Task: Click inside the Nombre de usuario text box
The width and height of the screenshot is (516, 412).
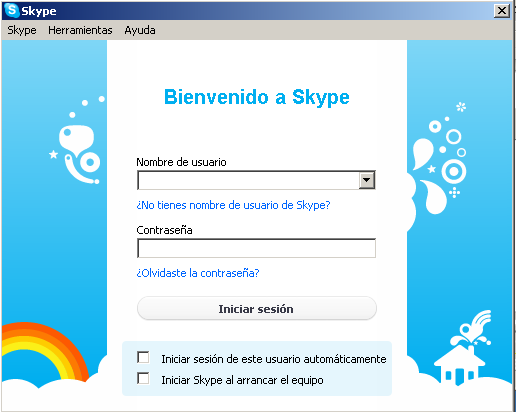Action: [x=248, y=180]
